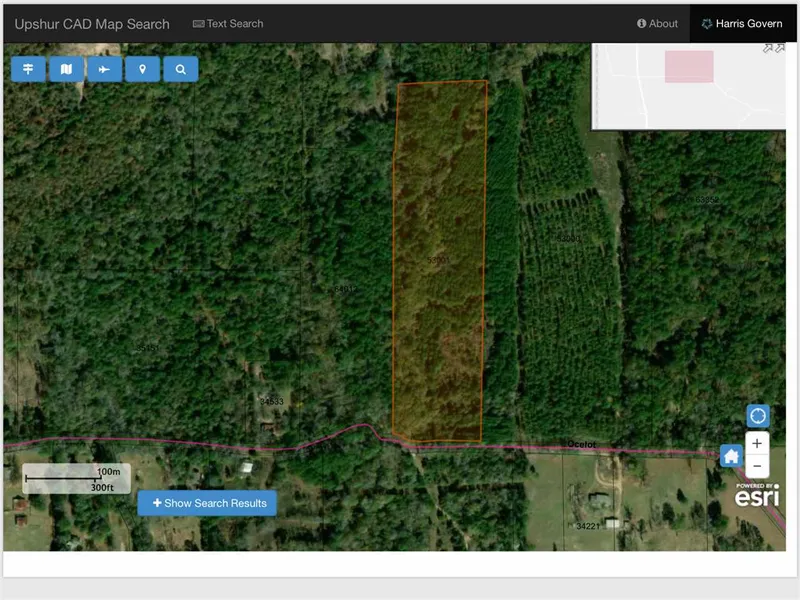Follow the Harris Govern link
The image size is (800, 600).
(741, 24)
